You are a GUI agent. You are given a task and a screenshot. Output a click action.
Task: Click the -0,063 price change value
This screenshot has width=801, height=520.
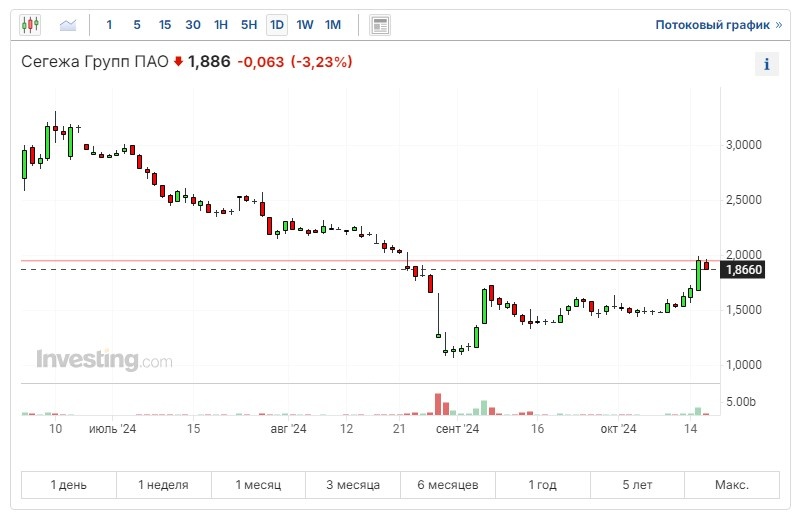(x=261, y=62)
